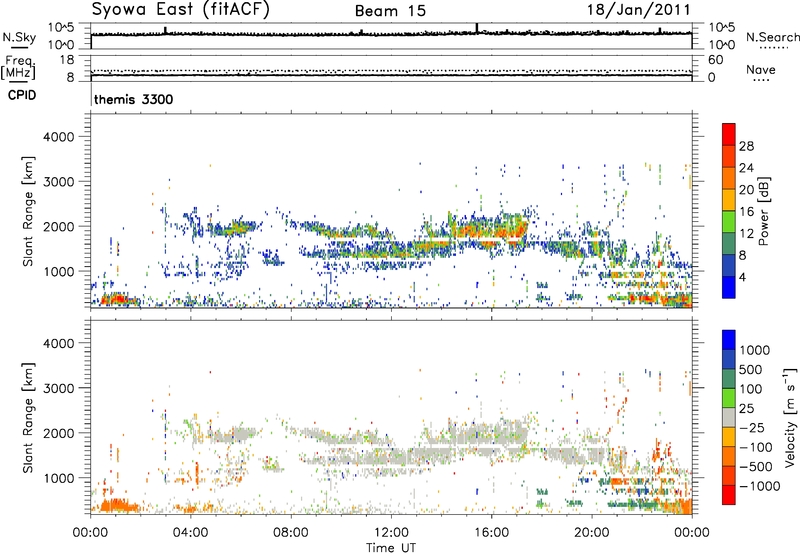The image size is (800, 554).
Task: Click the "1000" slant-range tick of the velocity panel
Action: click(58, 478)
